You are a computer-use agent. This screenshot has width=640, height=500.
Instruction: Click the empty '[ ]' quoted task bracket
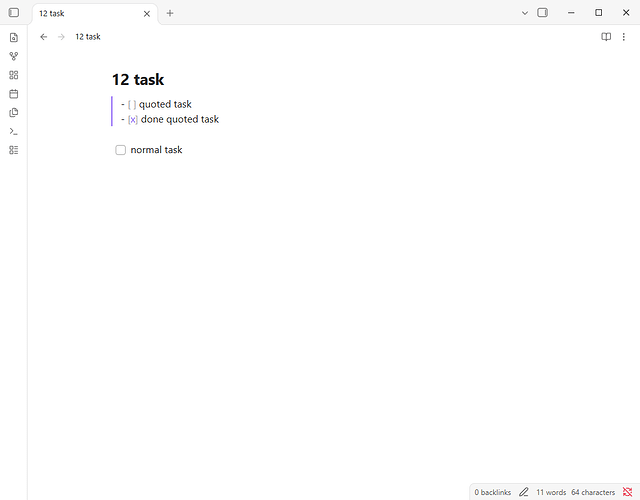pos(132,105)
